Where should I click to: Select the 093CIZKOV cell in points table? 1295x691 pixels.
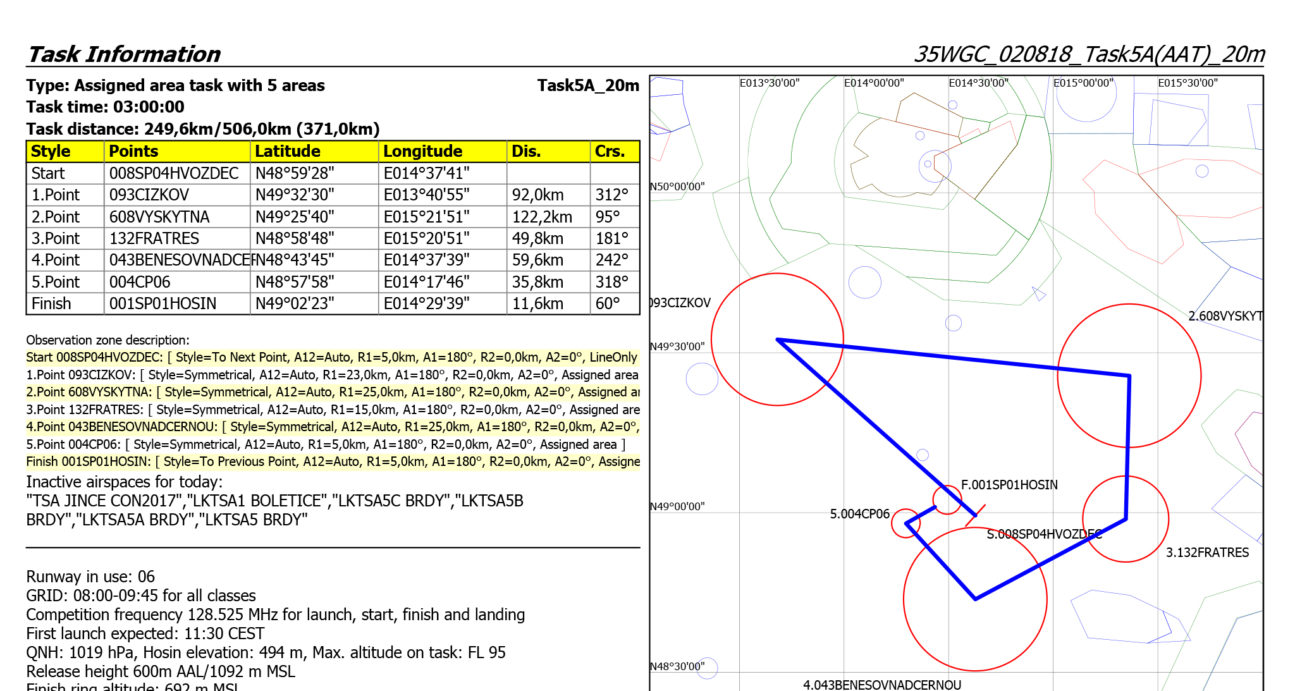149,195
